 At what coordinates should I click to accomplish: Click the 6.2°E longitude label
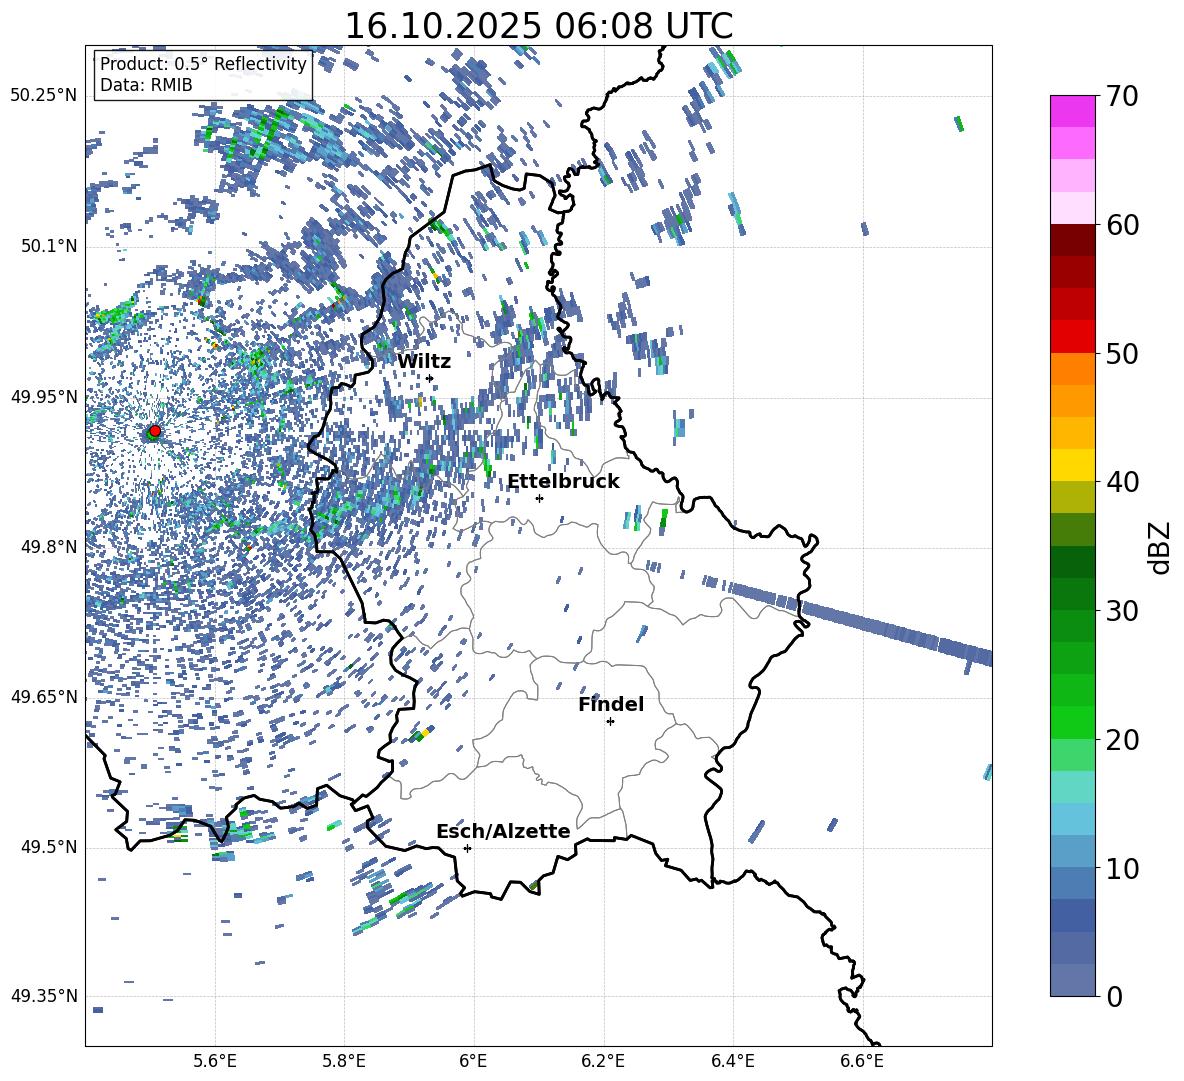(603, 1061)
